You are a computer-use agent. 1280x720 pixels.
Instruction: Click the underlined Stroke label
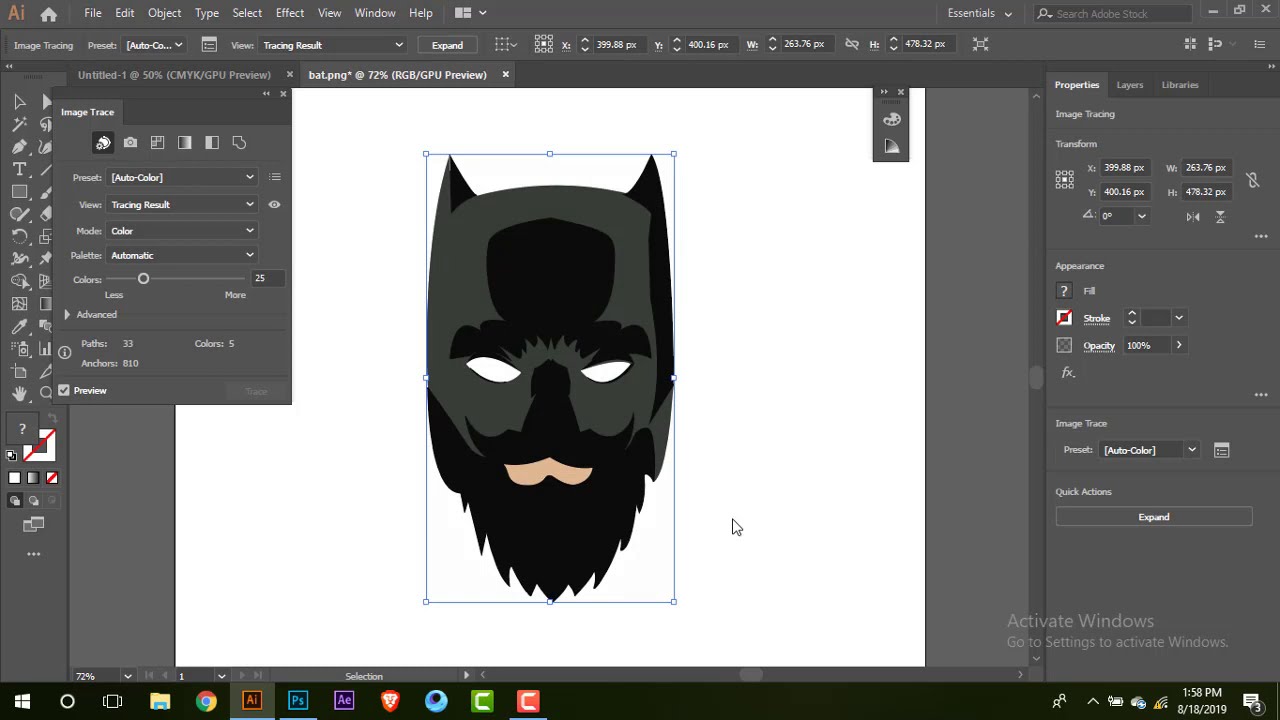pos(1097,319)
